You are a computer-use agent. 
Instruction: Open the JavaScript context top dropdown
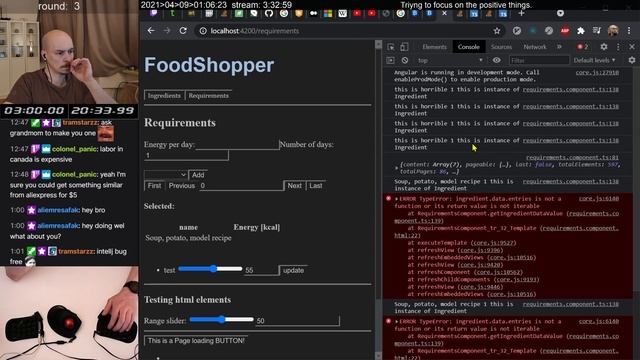pyautogui.click(x=450, y=60)
